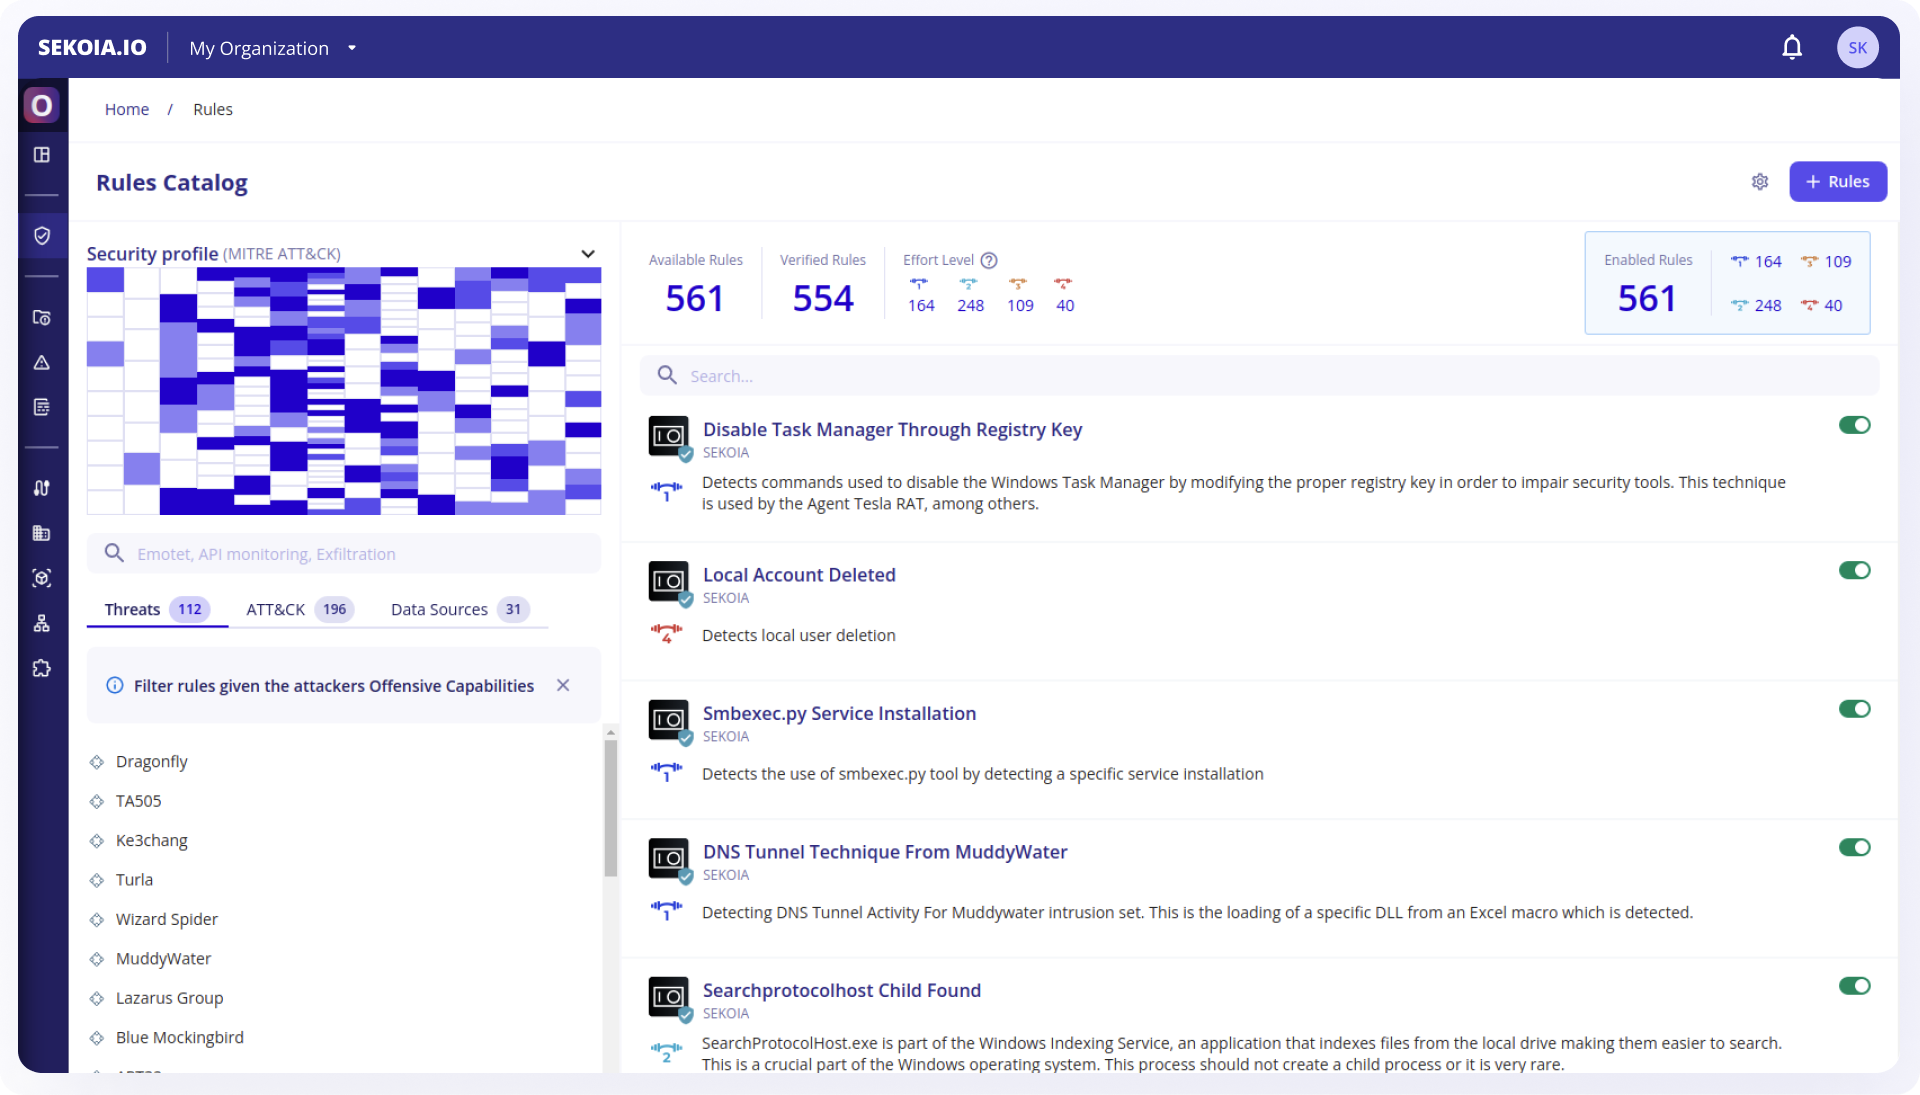Switch to the Threats tab
Image resolution: width=1920 pixels, height=1095 pixels.
pyautogui.click(x=157, y=609)
